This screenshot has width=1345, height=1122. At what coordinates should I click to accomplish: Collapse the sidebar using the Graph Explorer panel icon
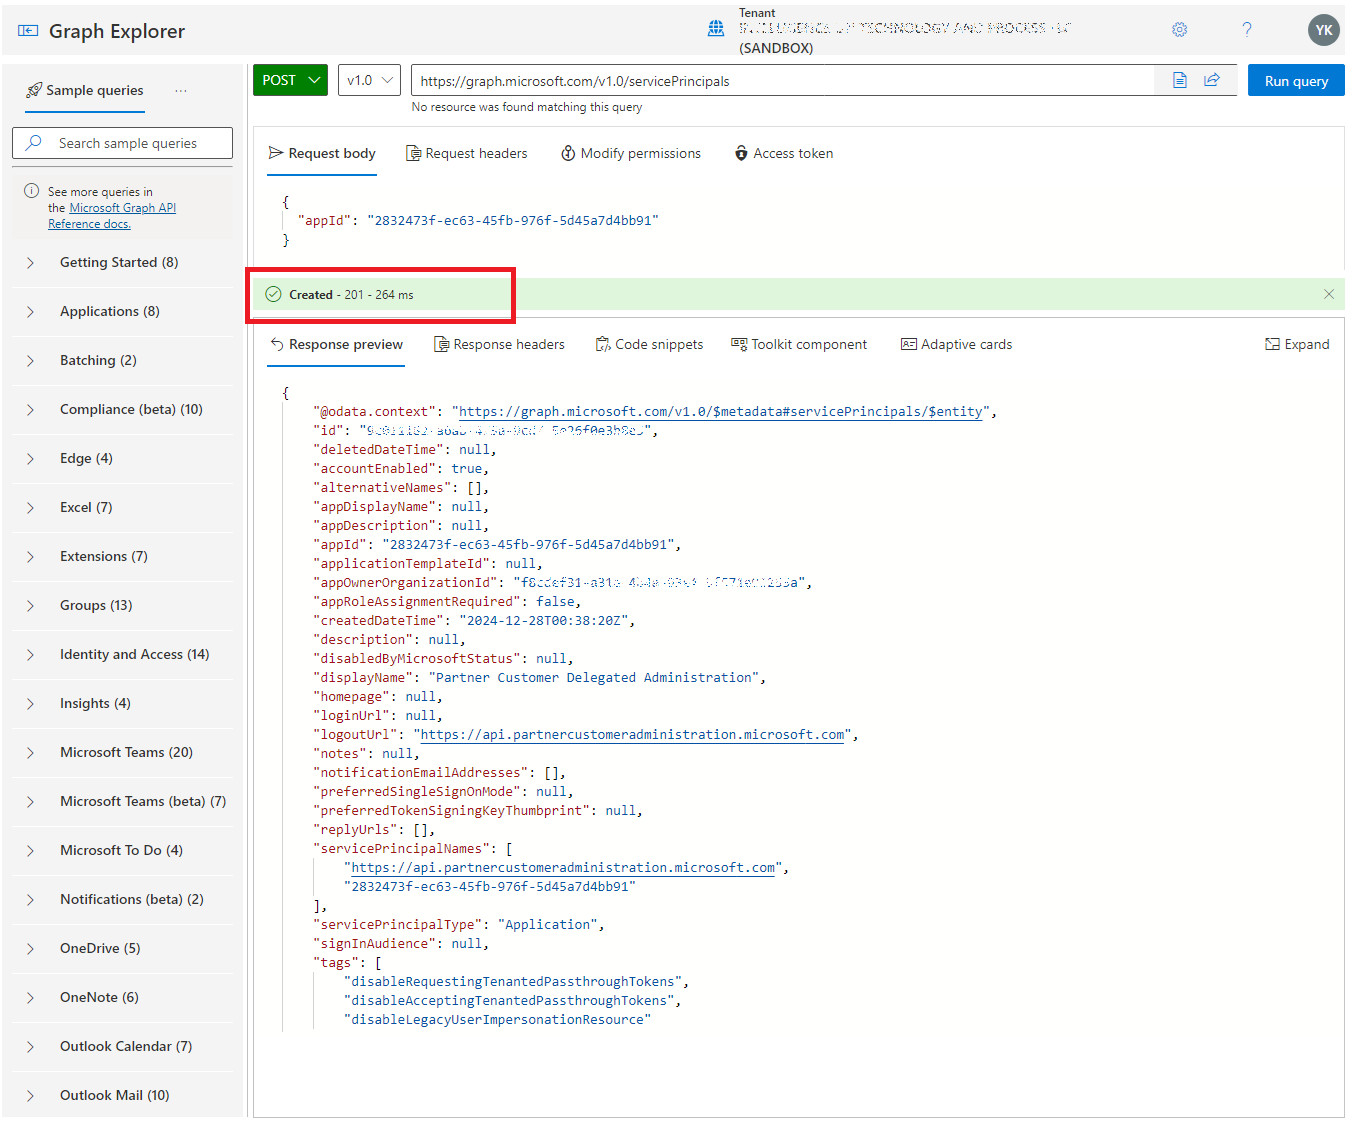[28, 31]
